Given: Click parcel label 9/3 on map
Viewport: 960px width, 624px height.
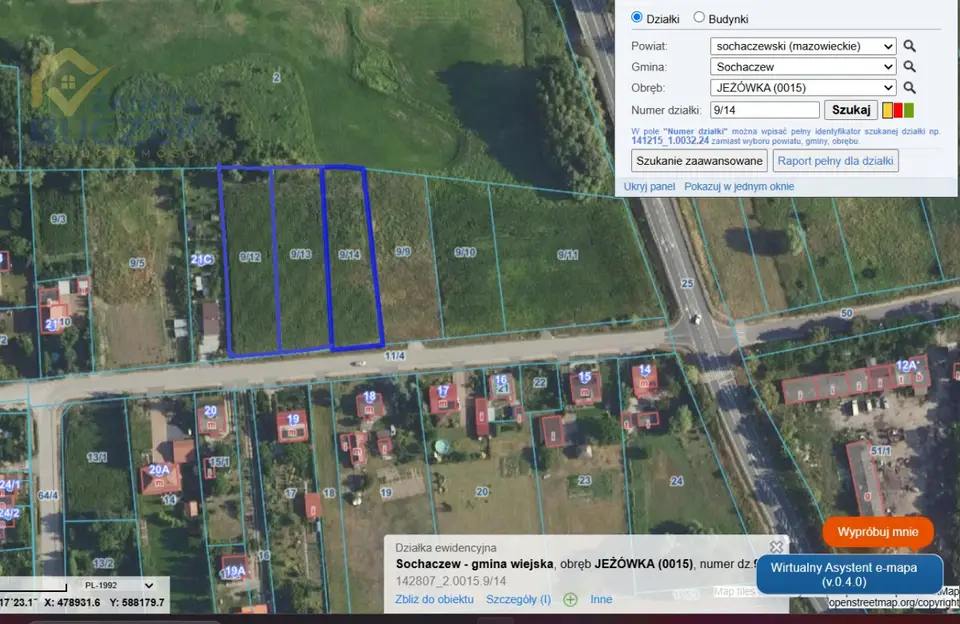Looking at the screenshot, I should 59,219.
